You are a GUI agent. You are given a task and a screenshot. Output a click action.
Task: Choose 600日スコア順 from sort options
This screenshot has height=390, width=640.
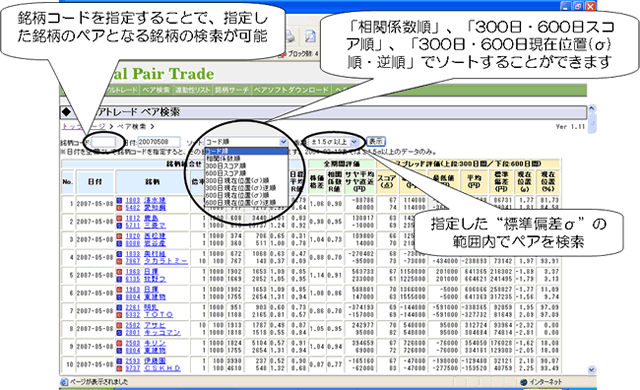coord(225,173)
